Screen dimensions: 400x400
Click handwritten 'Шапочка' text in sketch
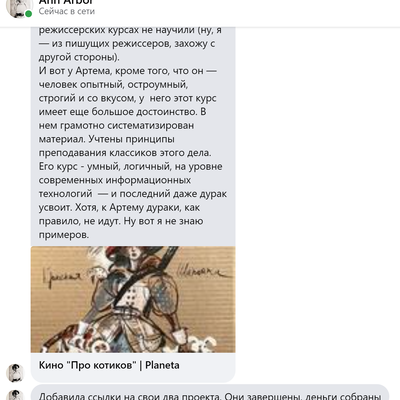click(x=204, y=271)
